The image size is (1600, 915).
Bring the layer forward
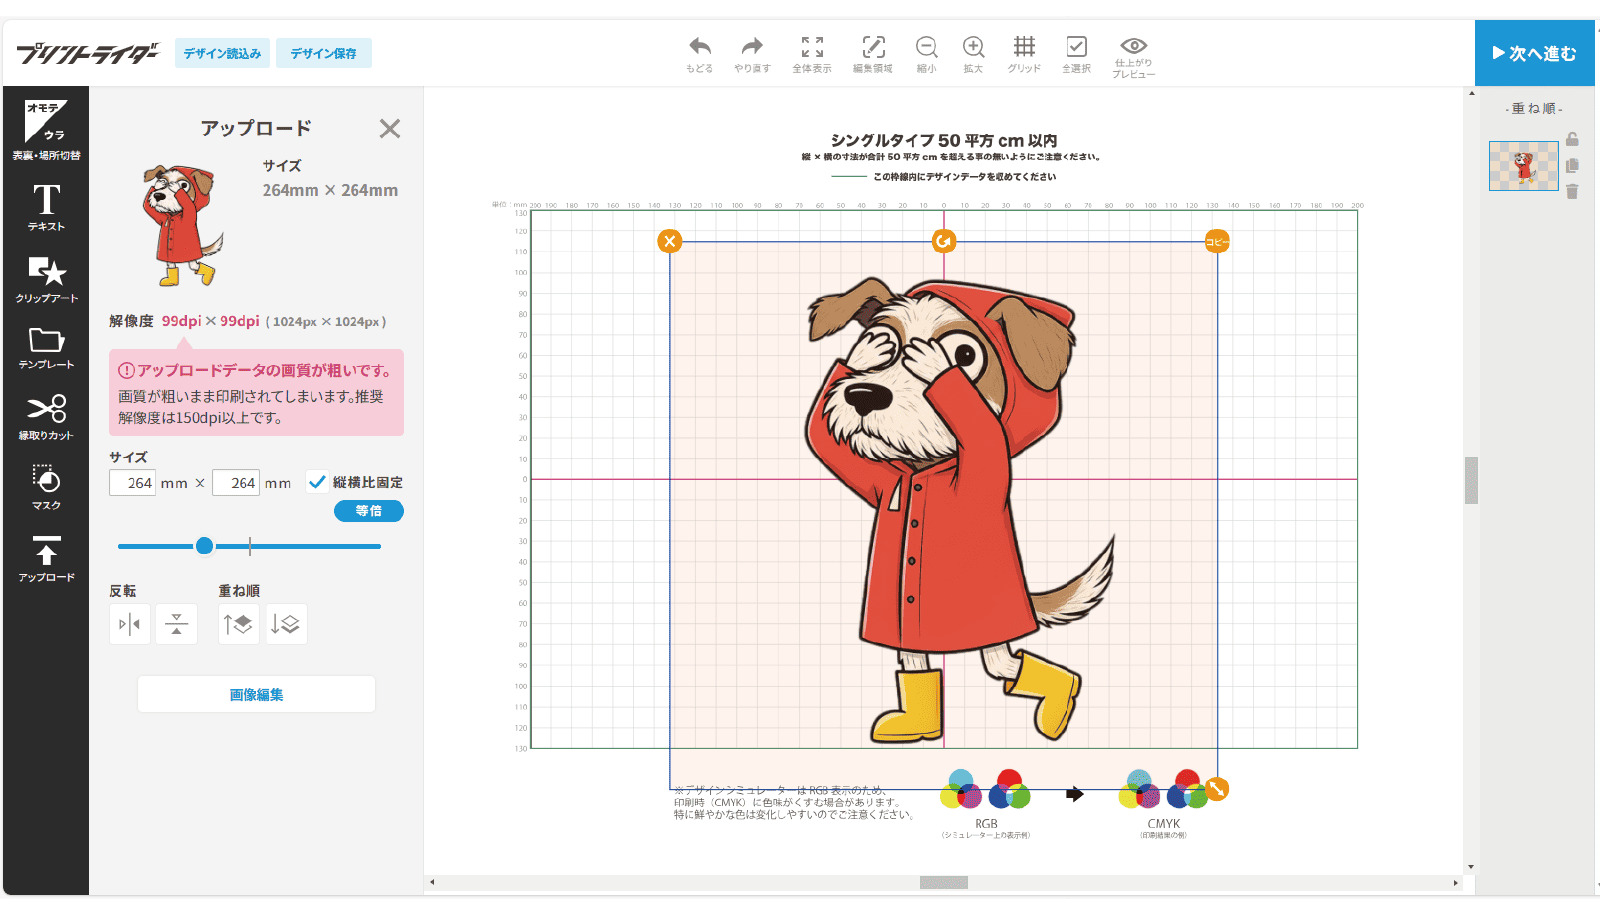[239, 624]
